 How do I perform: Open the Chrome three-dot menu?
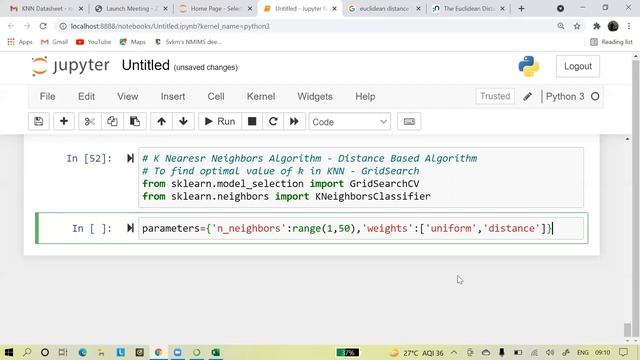pos(629,26)
